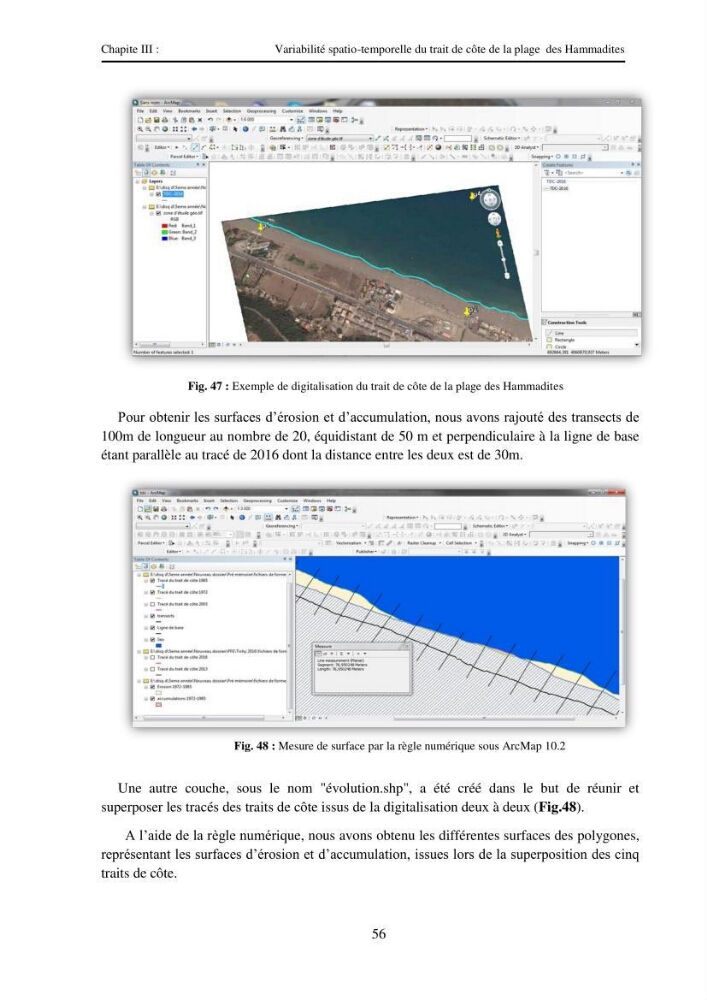Collapse Layers root node in Fig. 47 contents

tap(137, 182)
